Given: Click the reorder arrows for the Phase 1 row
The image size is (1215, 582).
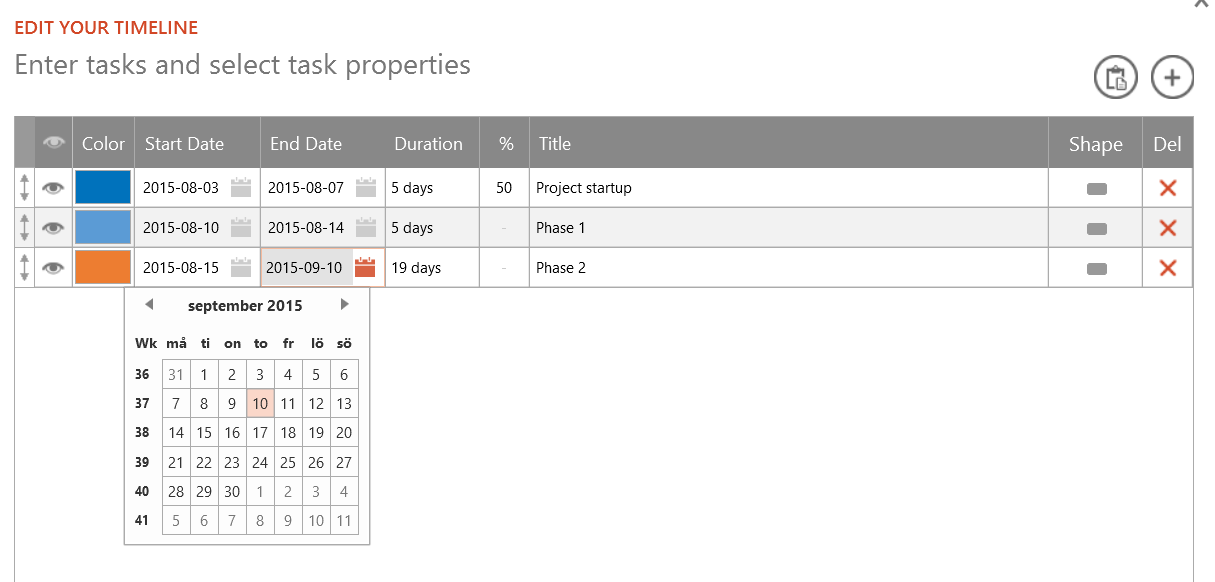Looking at the screenshot, I should coord(24,228).
